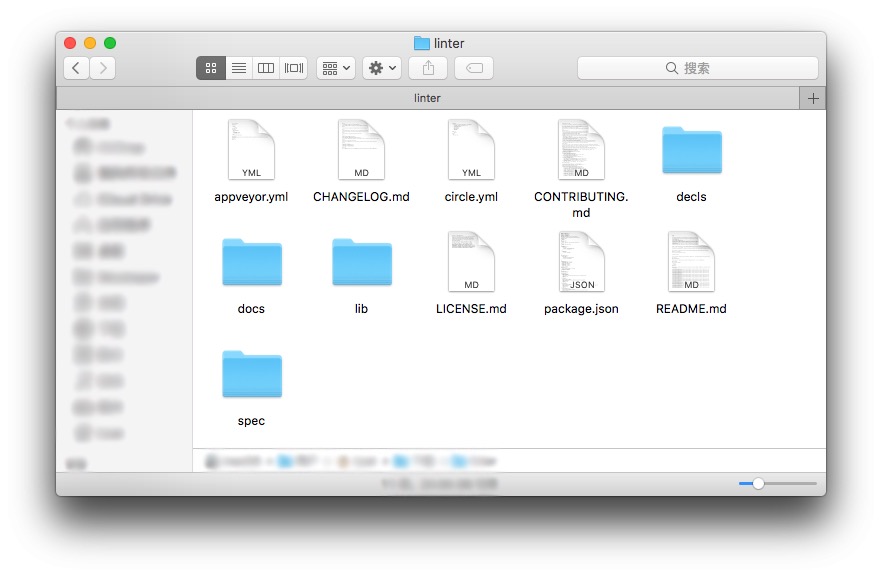Expand the gear Action menu
Image resolution: width=882 pixels, height=576 pixels.
click(x=382, y=68)
